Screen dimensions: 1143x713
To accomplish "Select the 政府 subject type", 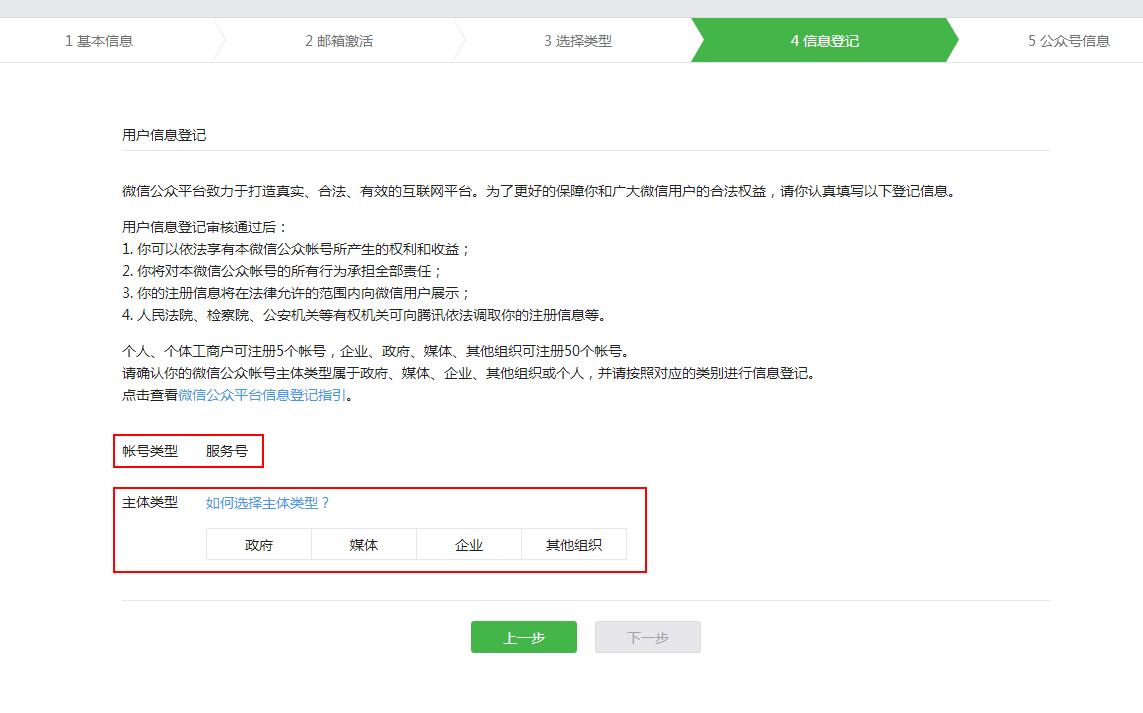I will [257, 544].
